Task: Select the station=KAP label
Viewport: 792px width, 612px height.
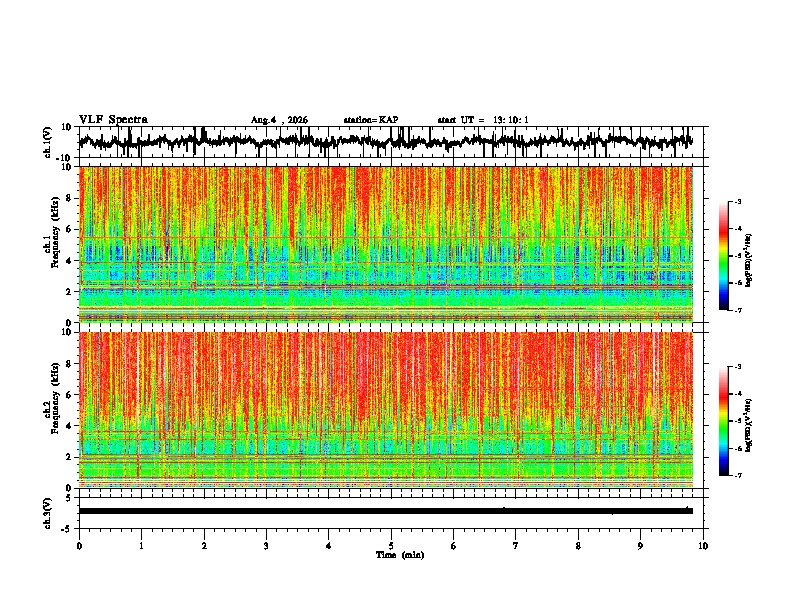Action: pos(371,120)
